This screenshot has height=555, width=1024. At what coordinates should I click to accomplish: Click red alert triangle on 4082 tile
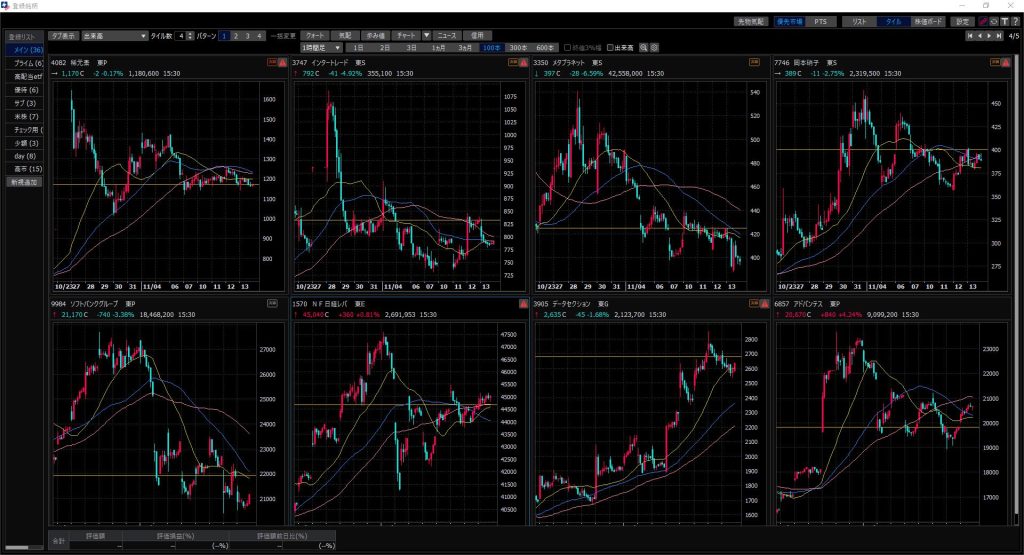click(x=283, y=62)
